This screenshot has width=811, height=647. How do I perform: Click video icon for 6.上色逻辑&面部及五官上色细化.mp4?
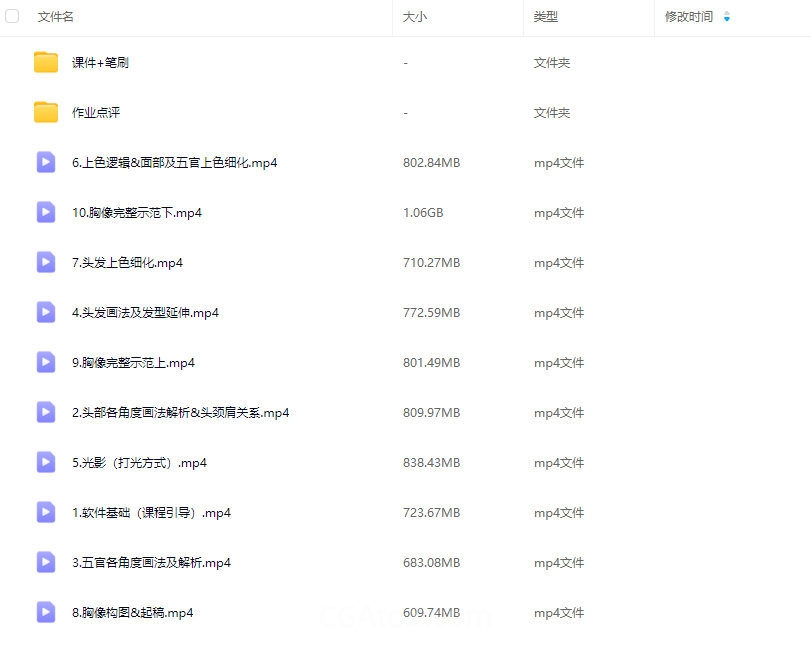pos(46,162)
